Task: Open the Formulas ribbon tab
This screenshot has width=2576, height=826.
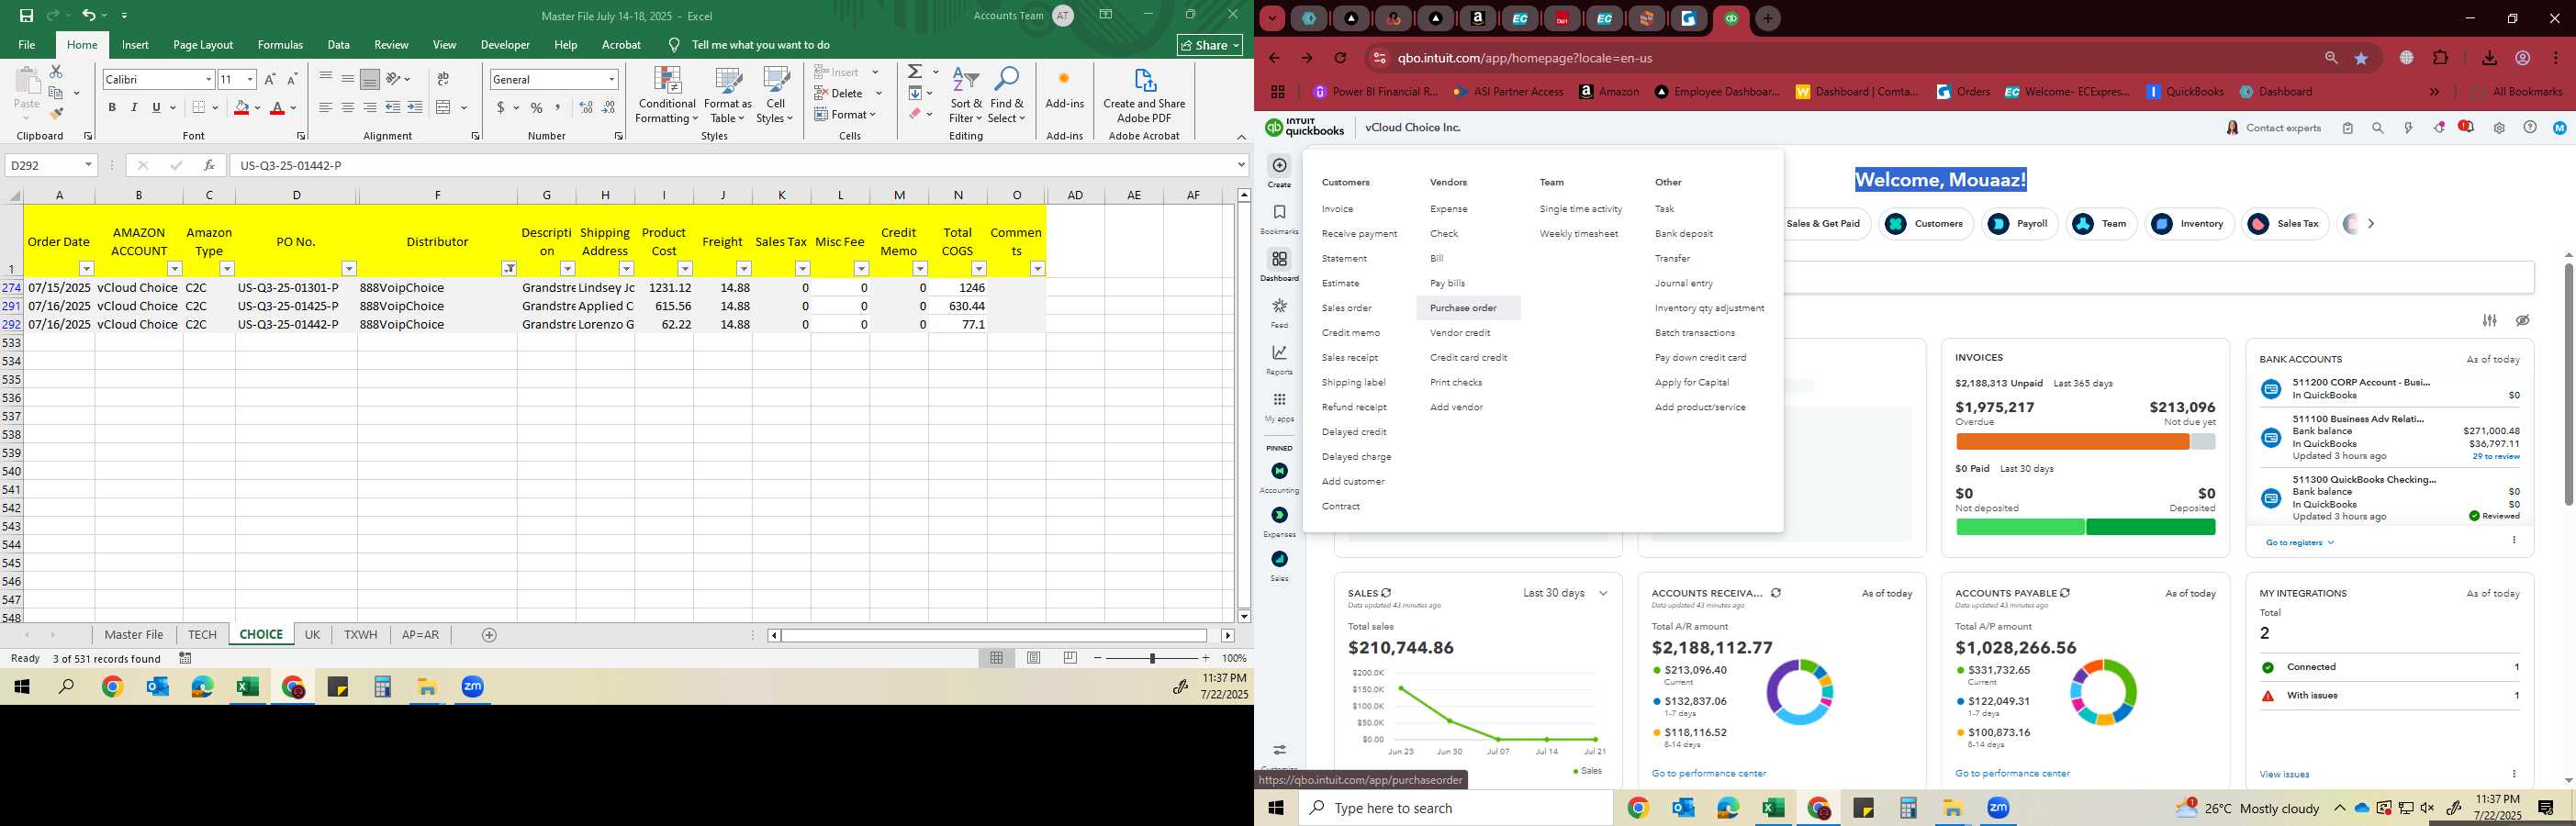Action: point(280,45)
